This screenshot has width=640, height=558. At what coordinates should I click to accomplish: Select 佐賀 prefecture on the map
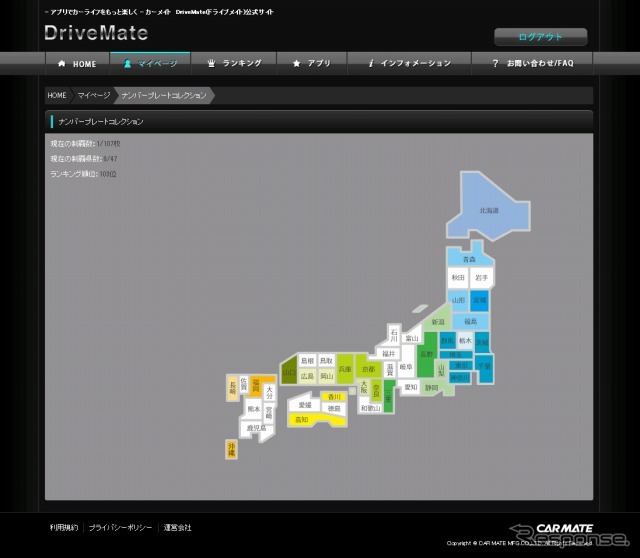244,384
